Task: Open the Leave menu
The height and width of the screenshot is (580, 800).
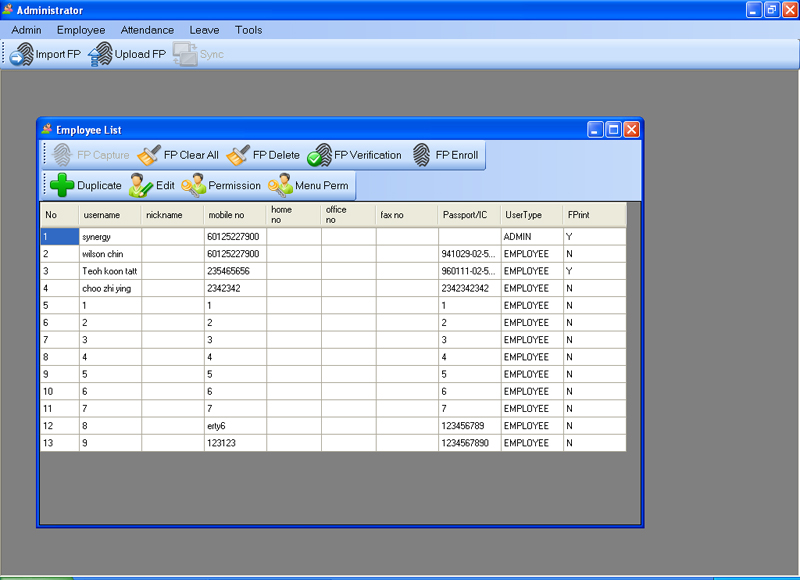Action: [205, 30]
